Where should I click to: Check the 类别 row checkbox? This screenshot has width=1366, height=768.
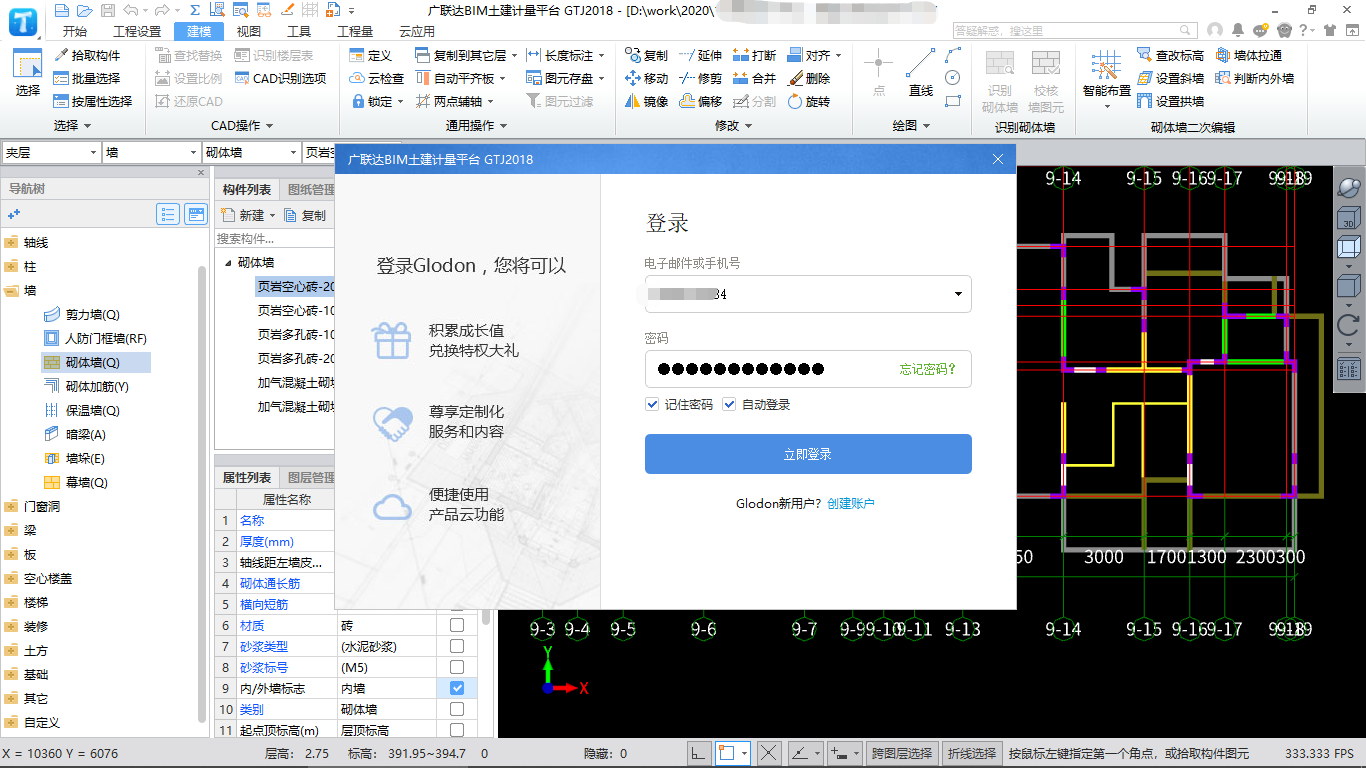[x=457, y=709]
